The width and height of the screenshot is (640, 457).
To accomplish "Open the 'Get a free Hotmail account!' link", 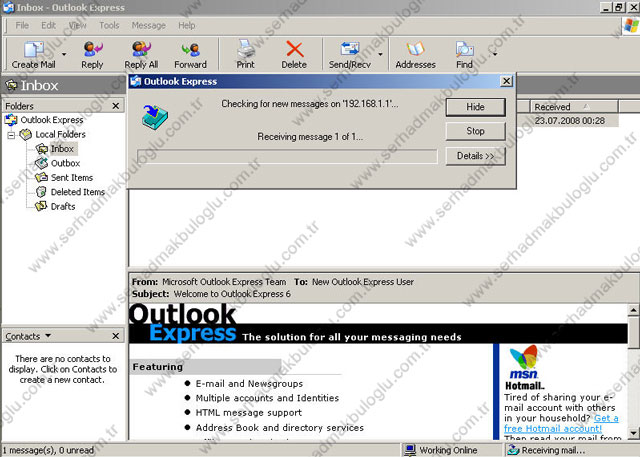I will point(561,423).
